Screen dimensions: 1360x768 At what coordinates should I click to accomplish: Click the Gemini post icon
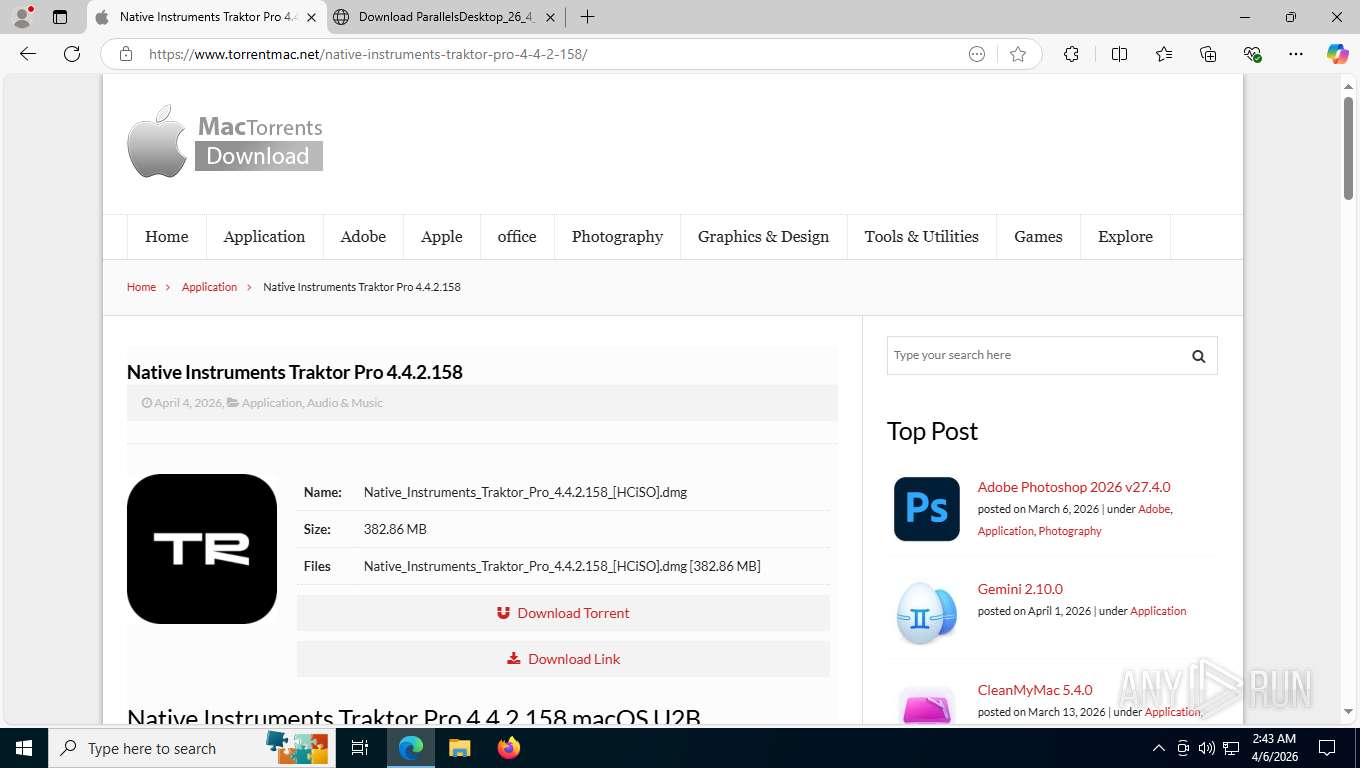coord(927,611)
